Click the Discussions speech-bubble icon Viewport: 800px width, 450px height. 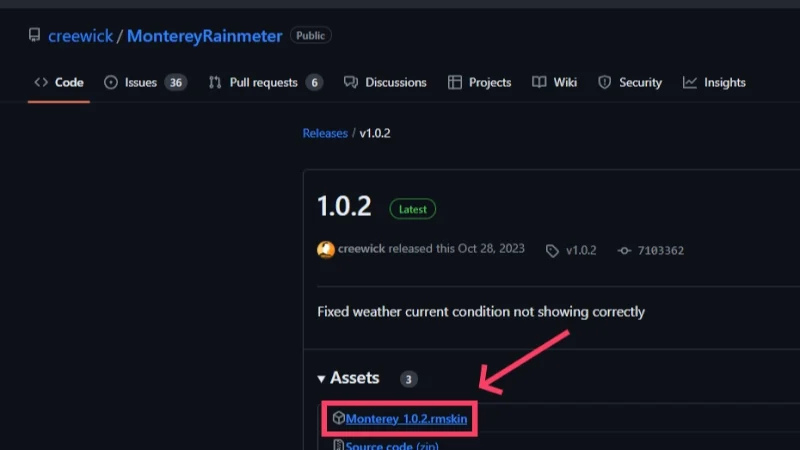(x=351, y=82)
